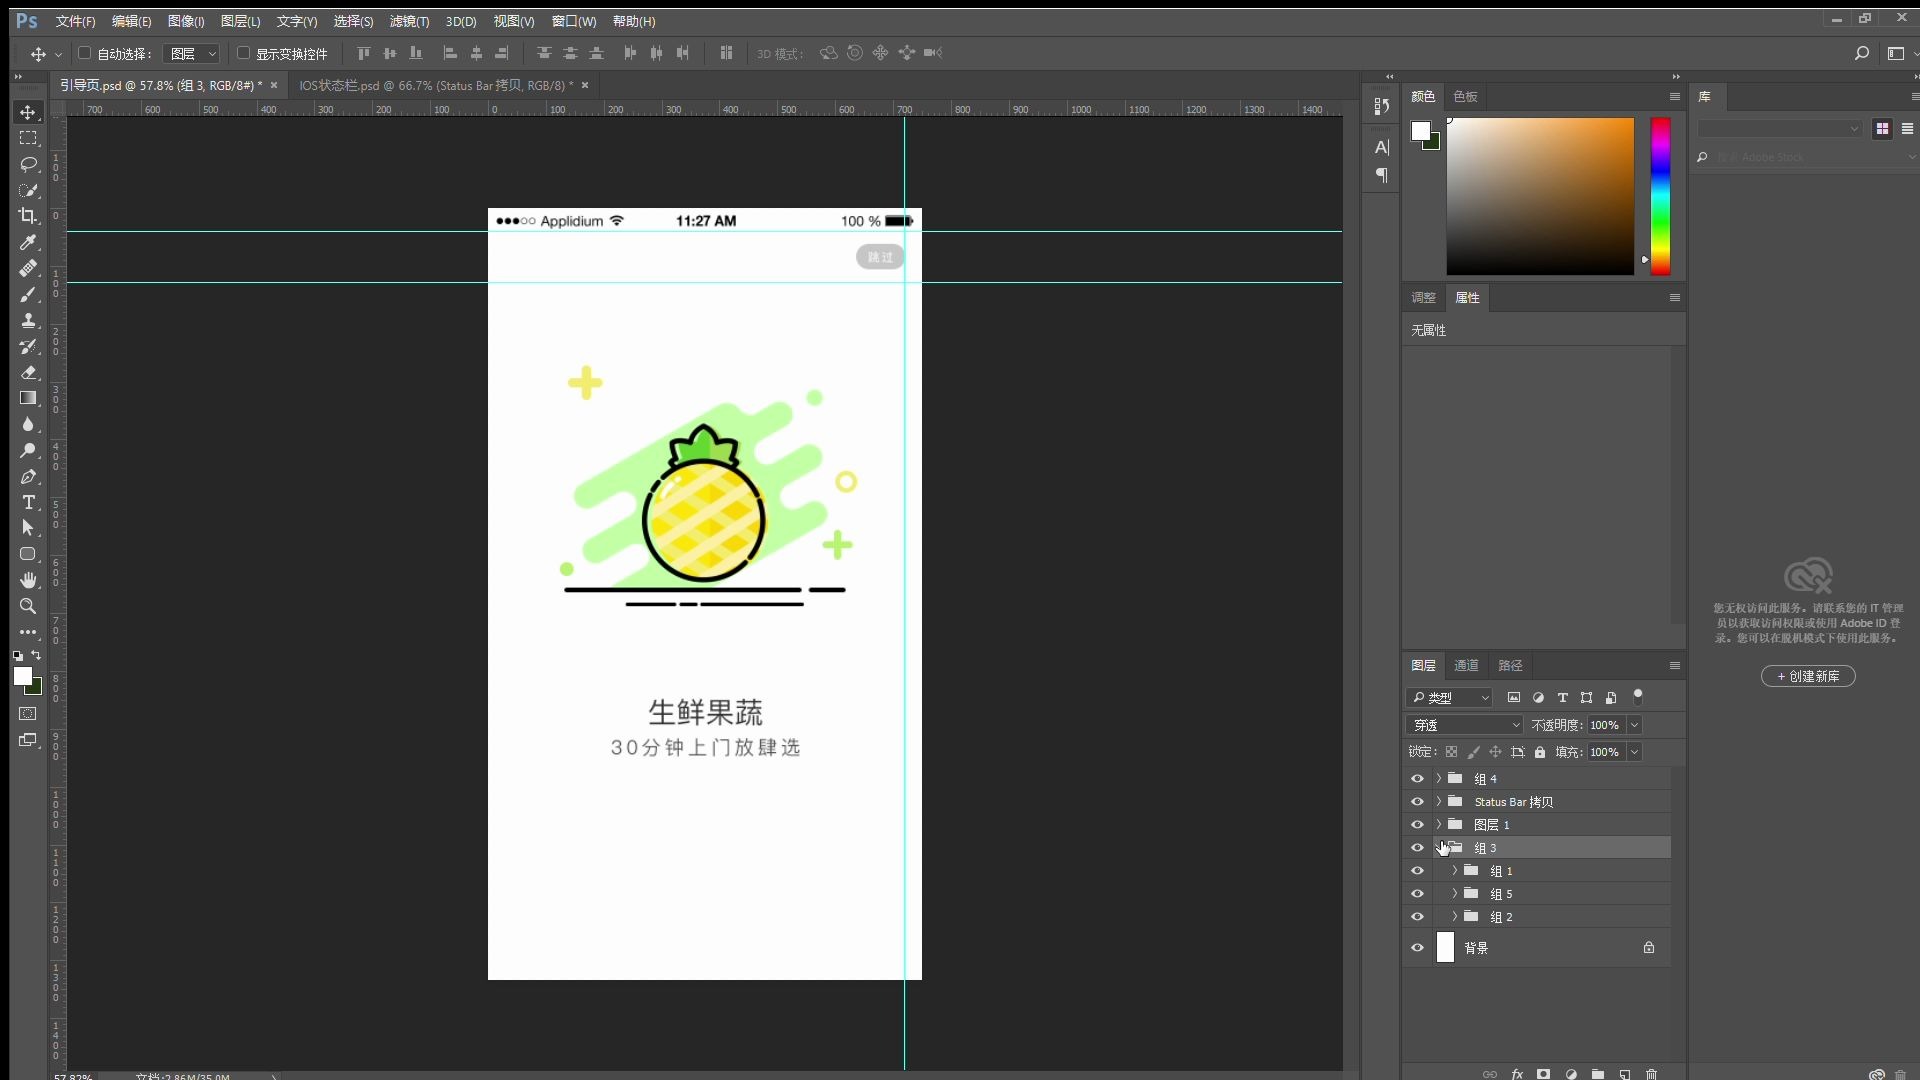Select the Eyedropper tool
This screenshot has height=1080, width=1920.
point(28,242)
